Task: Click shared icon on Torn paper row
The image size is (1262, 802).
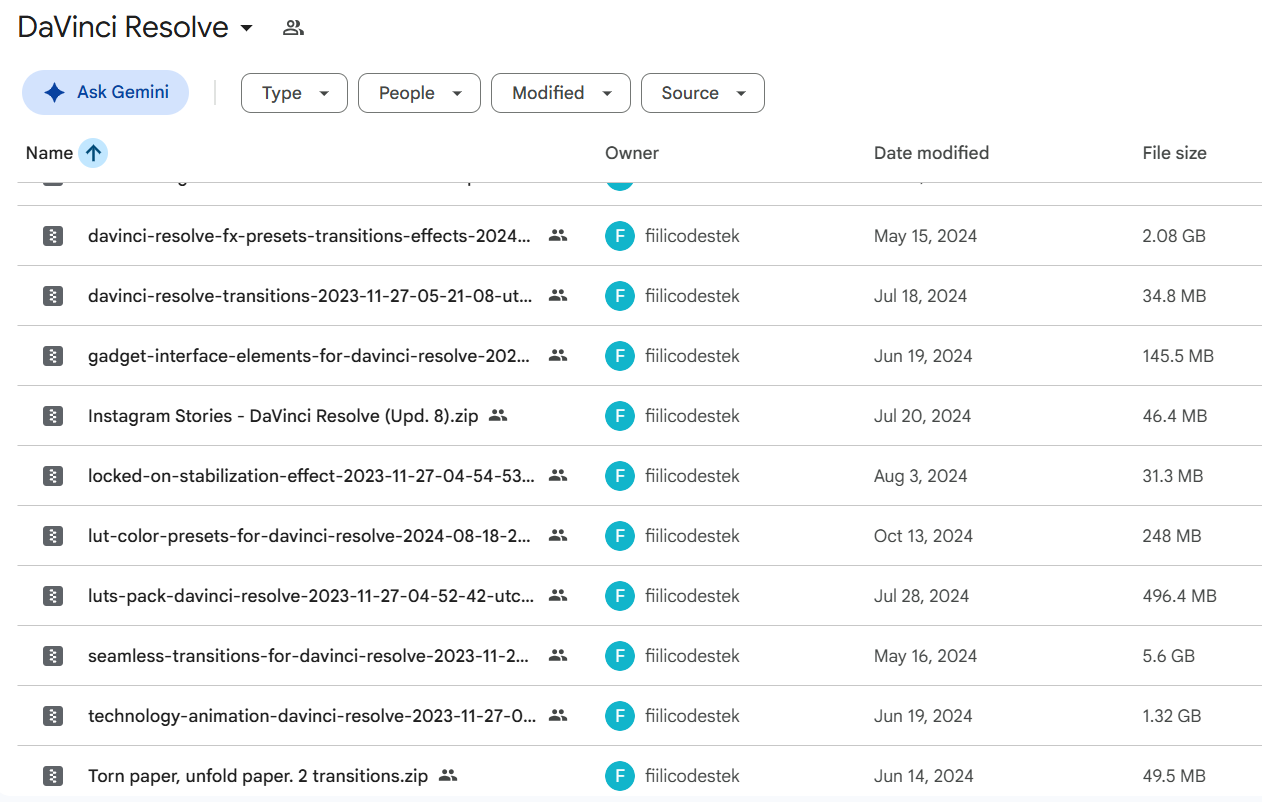Action: point(448,776)
